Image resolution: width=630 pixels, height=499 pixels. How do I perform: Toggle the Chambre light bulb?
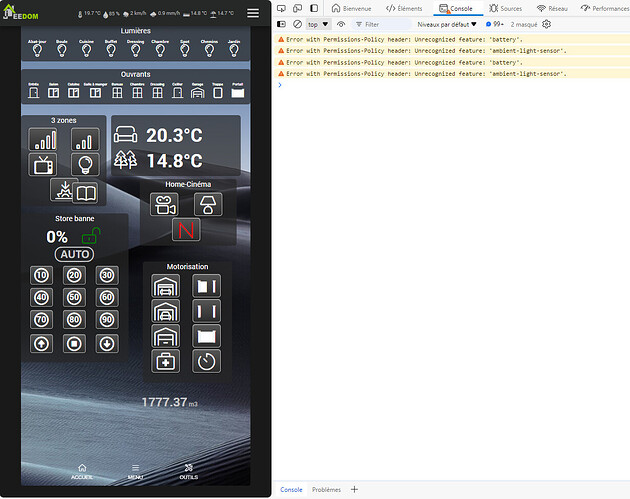pyautogui.click(x=160, y=51)
